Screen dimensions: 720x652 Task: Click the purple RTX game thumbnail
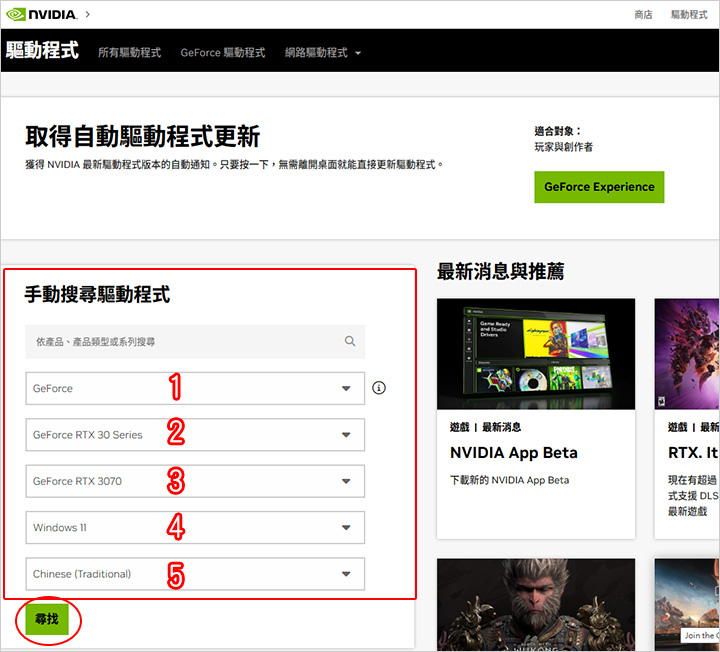[687, 354]
